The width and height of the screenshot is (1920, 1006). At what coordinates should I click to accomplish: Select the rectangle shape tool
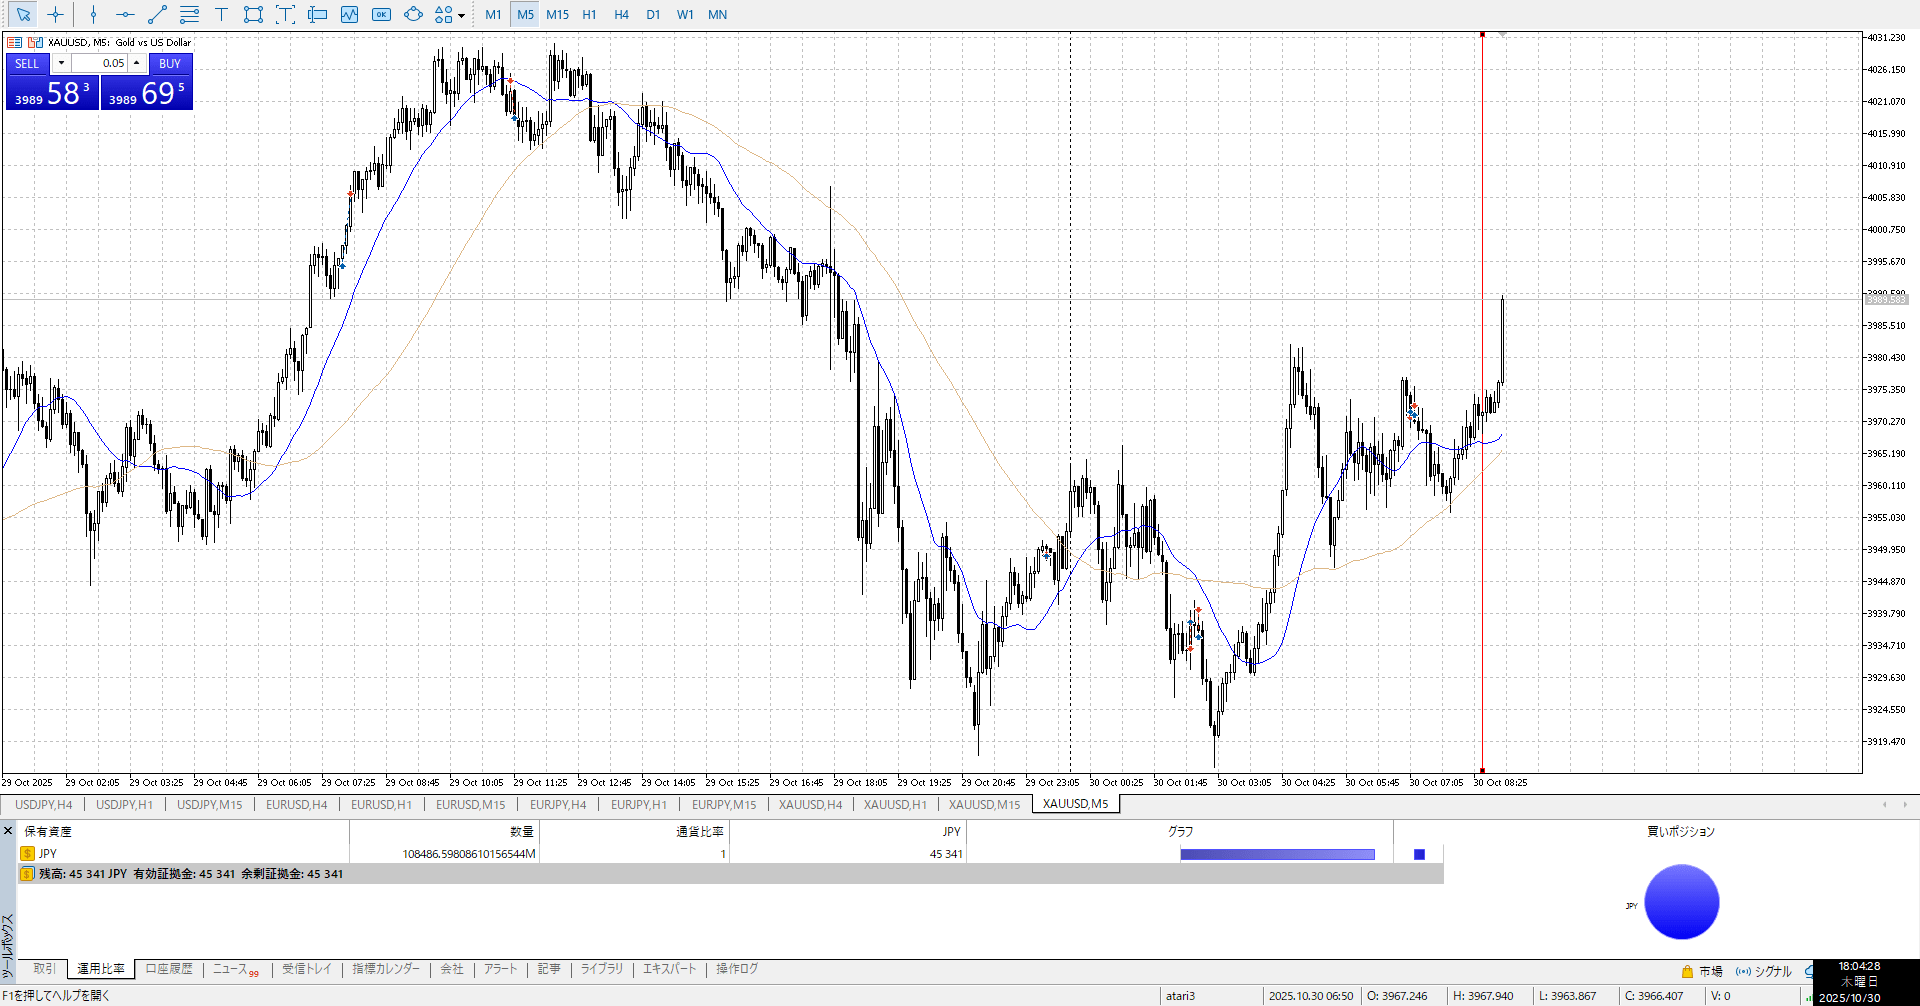(x=253, y=14)
